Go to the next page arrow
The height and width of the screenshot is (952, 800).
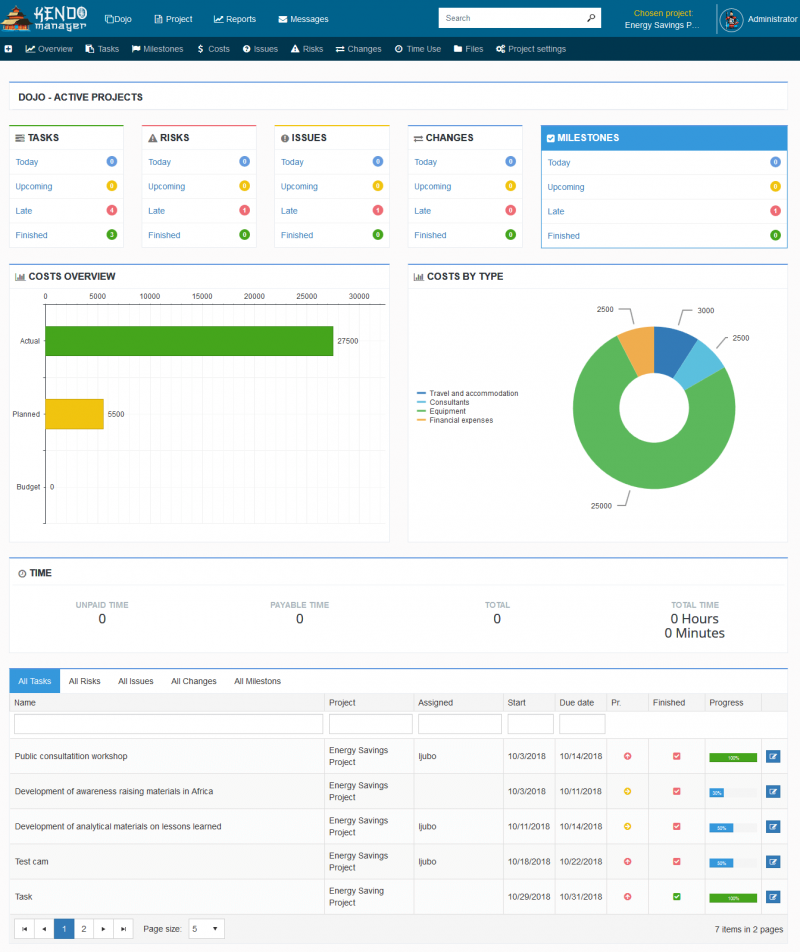[x=103, y=929]
